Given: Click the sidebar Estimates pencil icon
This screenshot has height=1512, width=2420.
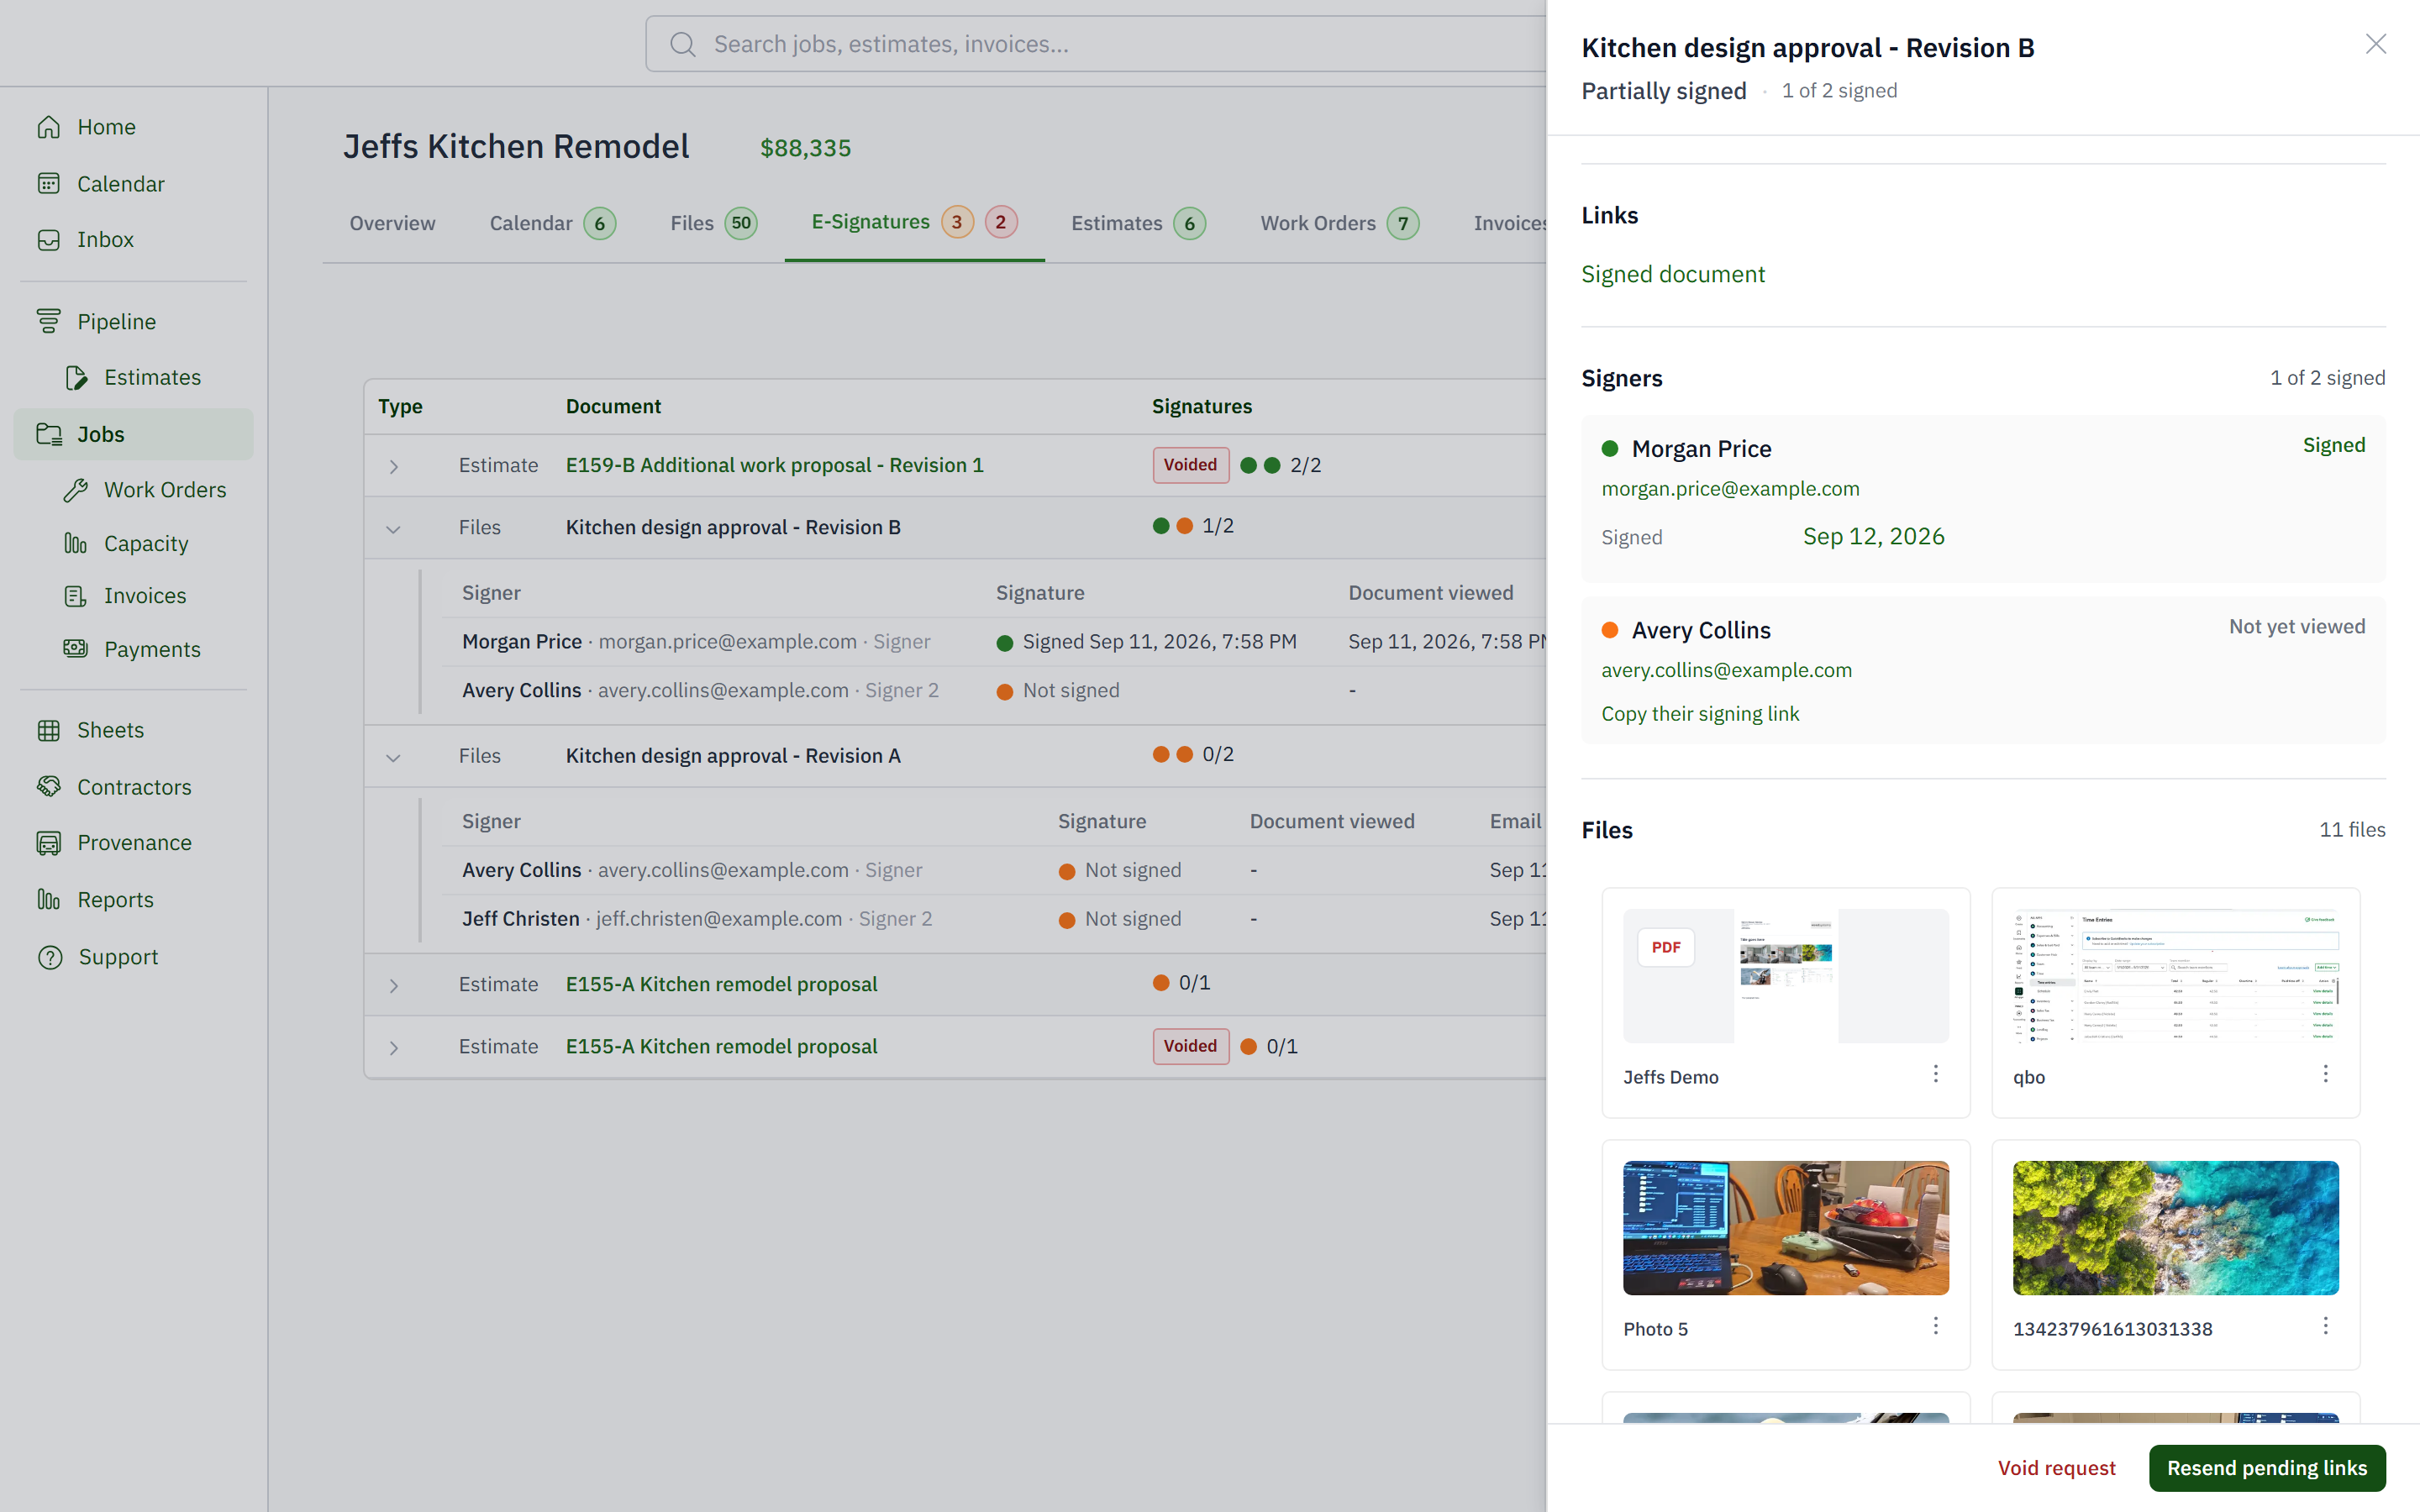Looking at the screenshot, I should point(76,378).
